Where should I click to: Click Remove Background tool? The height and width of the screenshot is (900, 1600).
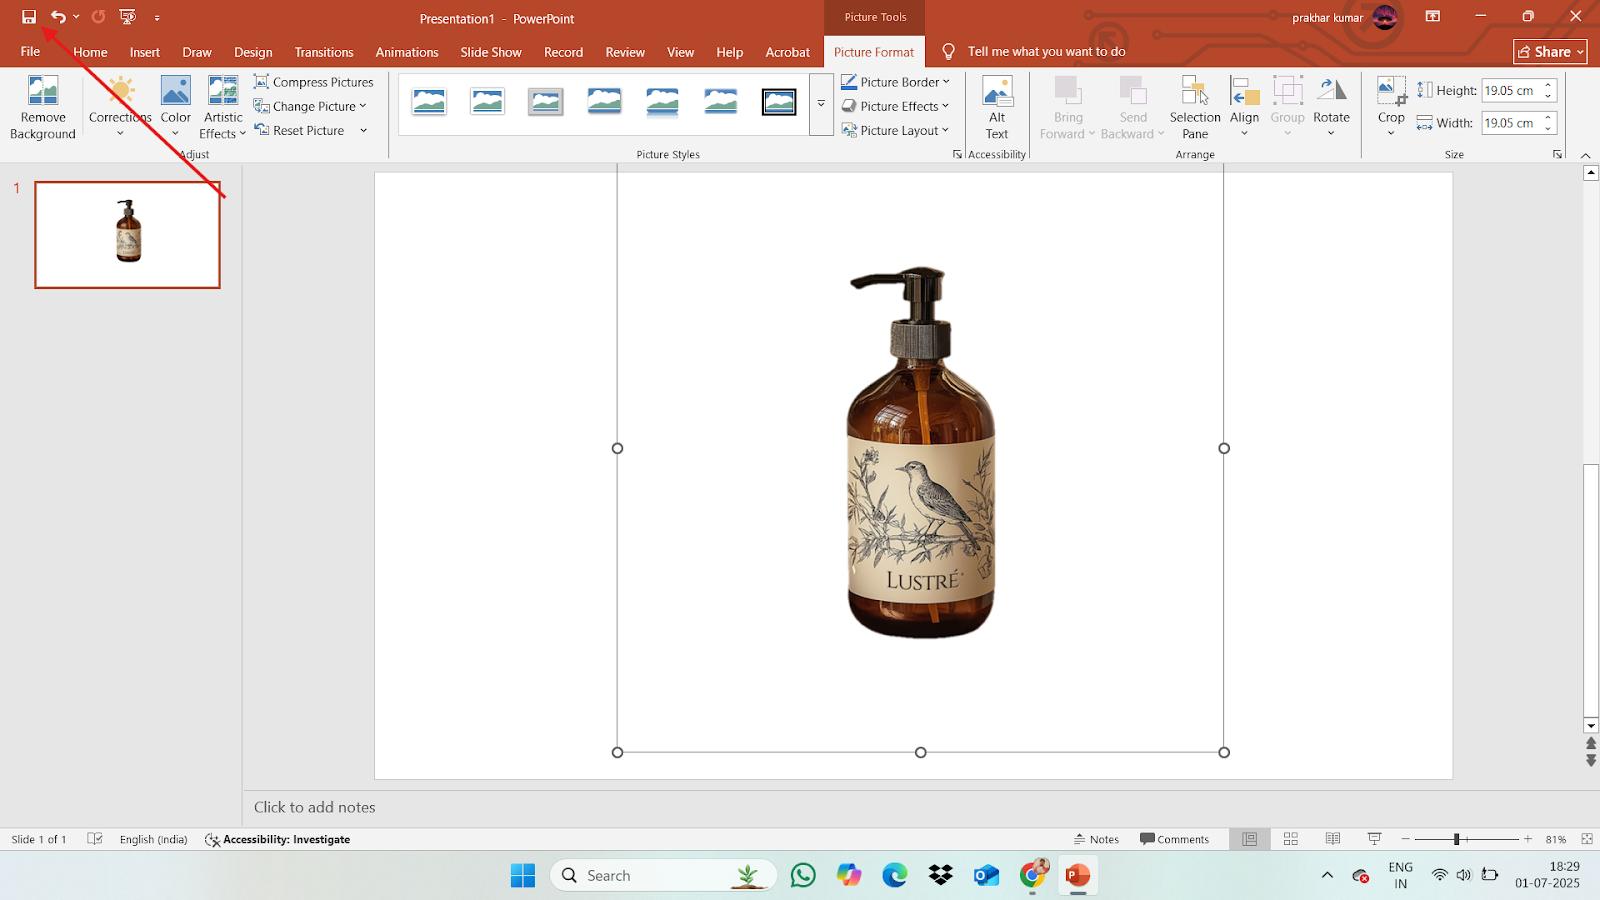[x=43, y=107]
